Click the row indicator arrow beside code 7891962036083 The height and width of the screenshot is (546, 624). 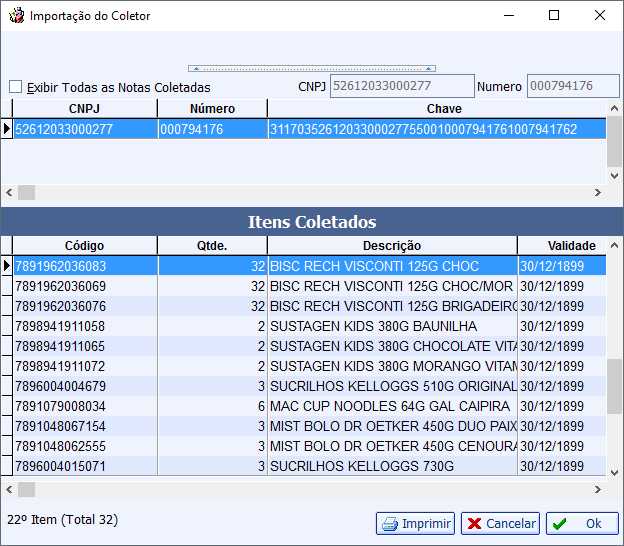click(x=6, y=266)
